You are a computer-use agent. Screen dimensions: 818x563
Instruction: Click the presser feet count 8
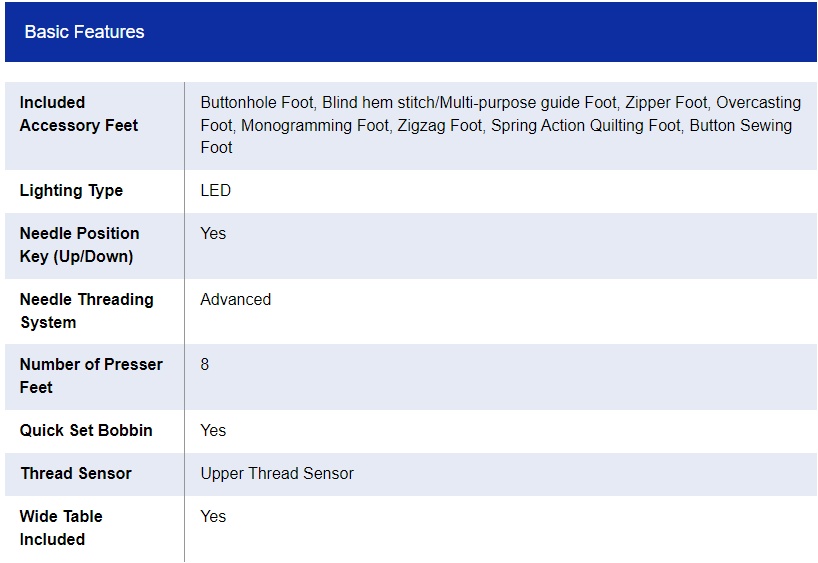point(205,365)
